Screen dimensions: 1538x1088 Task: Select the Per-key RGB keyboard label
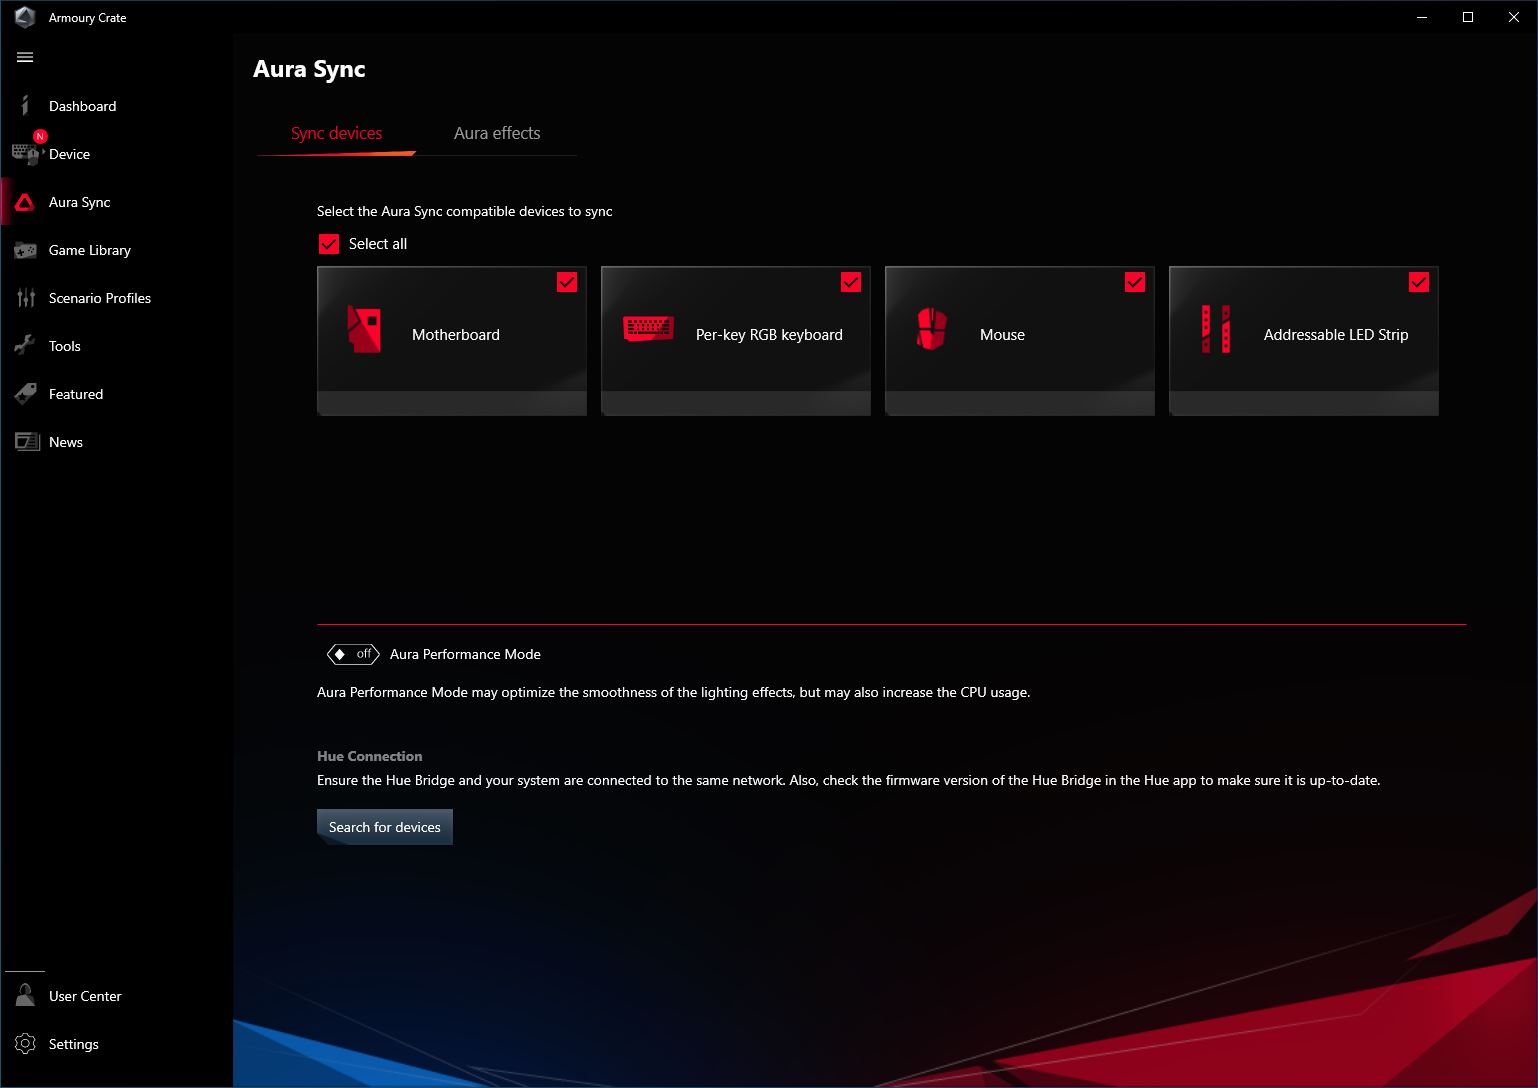click(769, 335)
